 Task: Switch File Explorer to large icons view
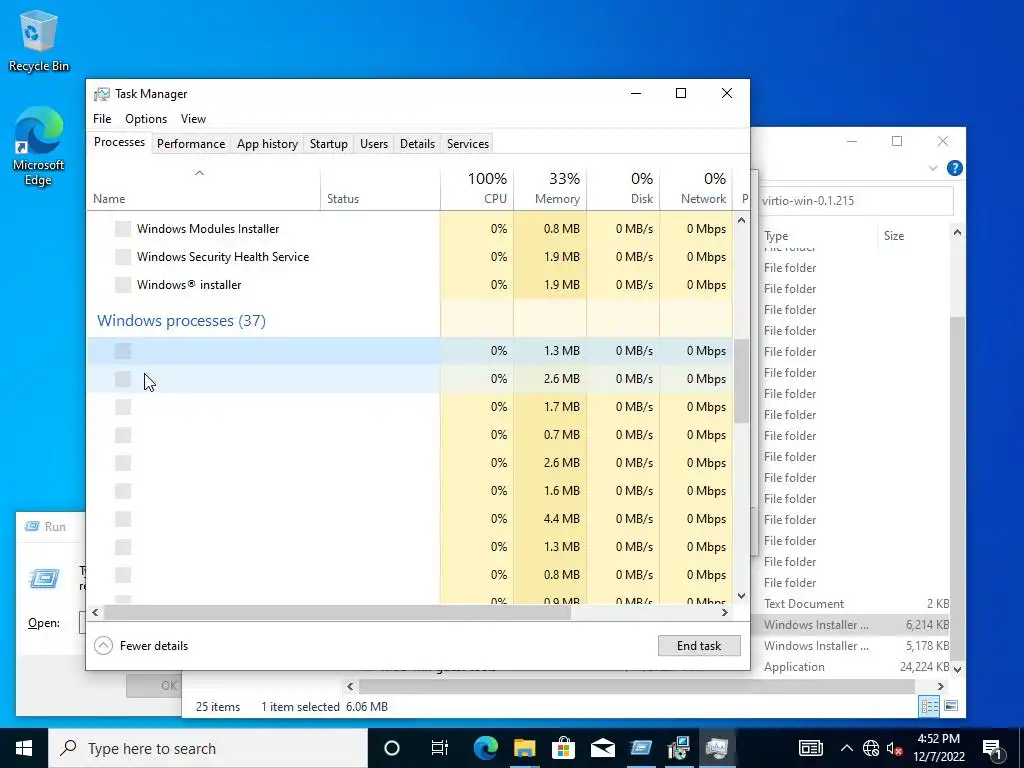click(951, 706)
